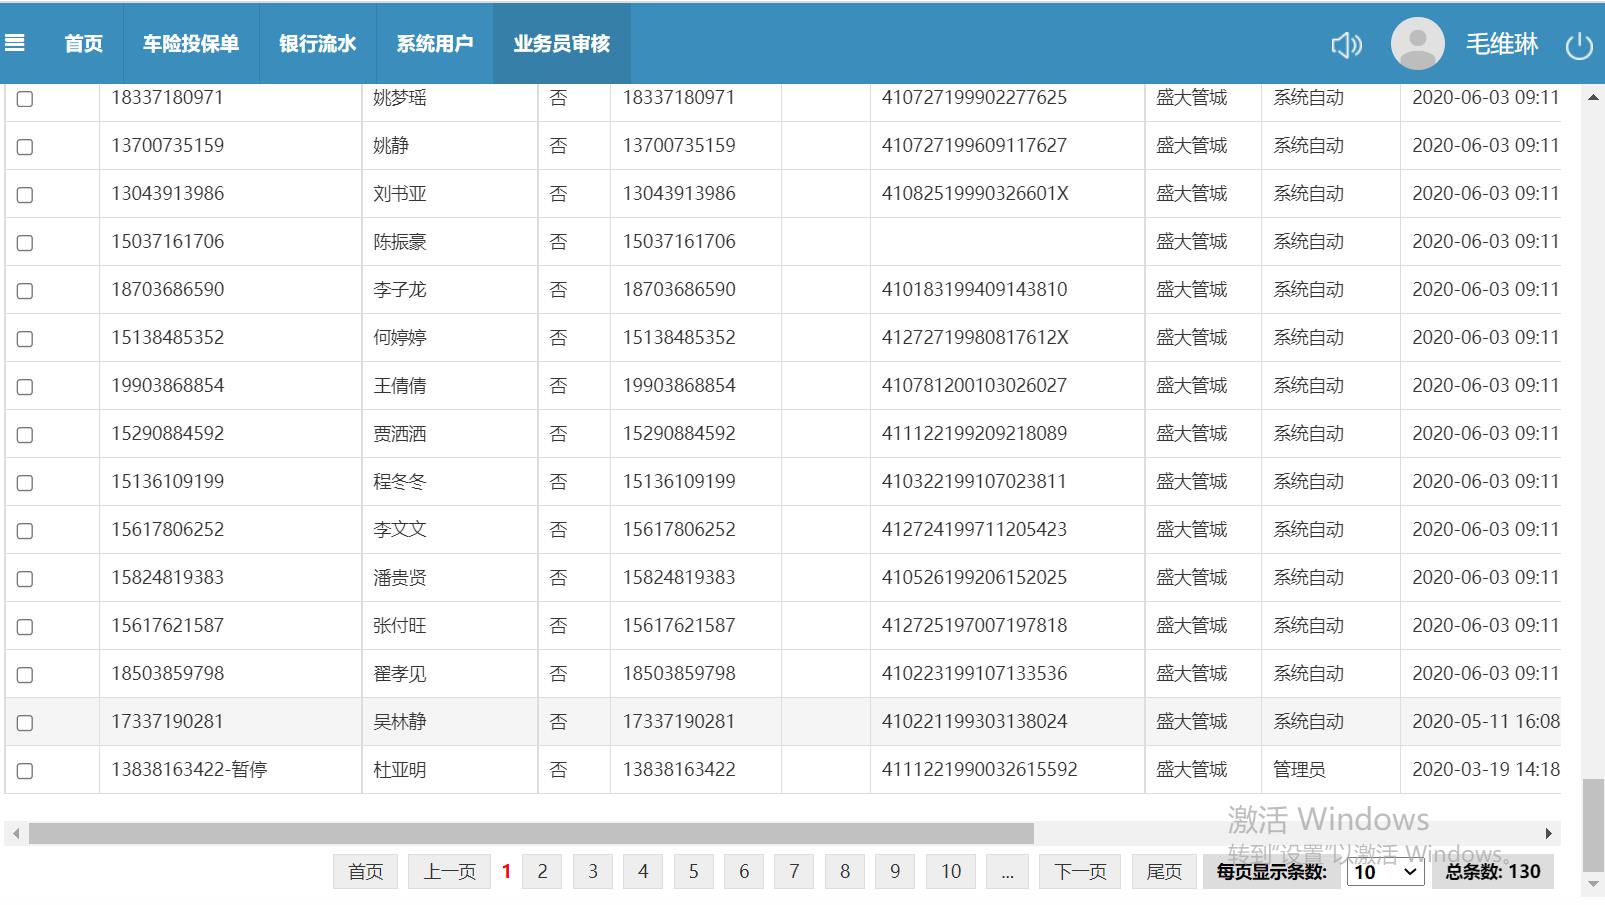The width and height of the screenshot is (1605, 905).
Task: Open the 每页显示条数 dropdown
Action: [x=1385, y=872]
